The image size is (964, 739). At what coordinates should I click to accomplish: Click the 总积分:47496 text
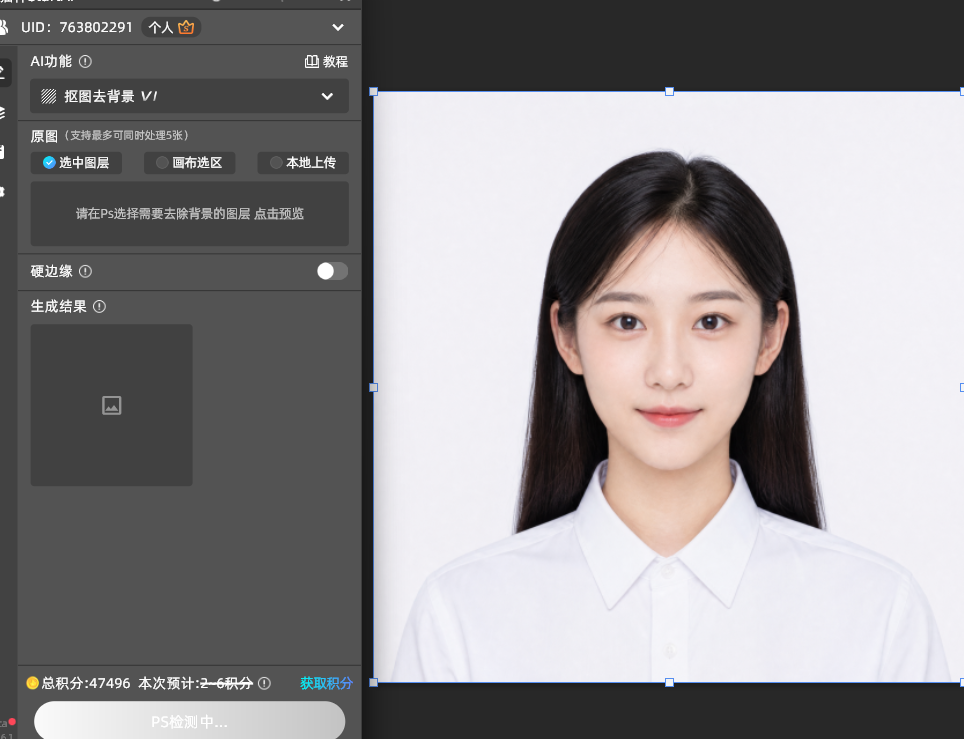85,683
